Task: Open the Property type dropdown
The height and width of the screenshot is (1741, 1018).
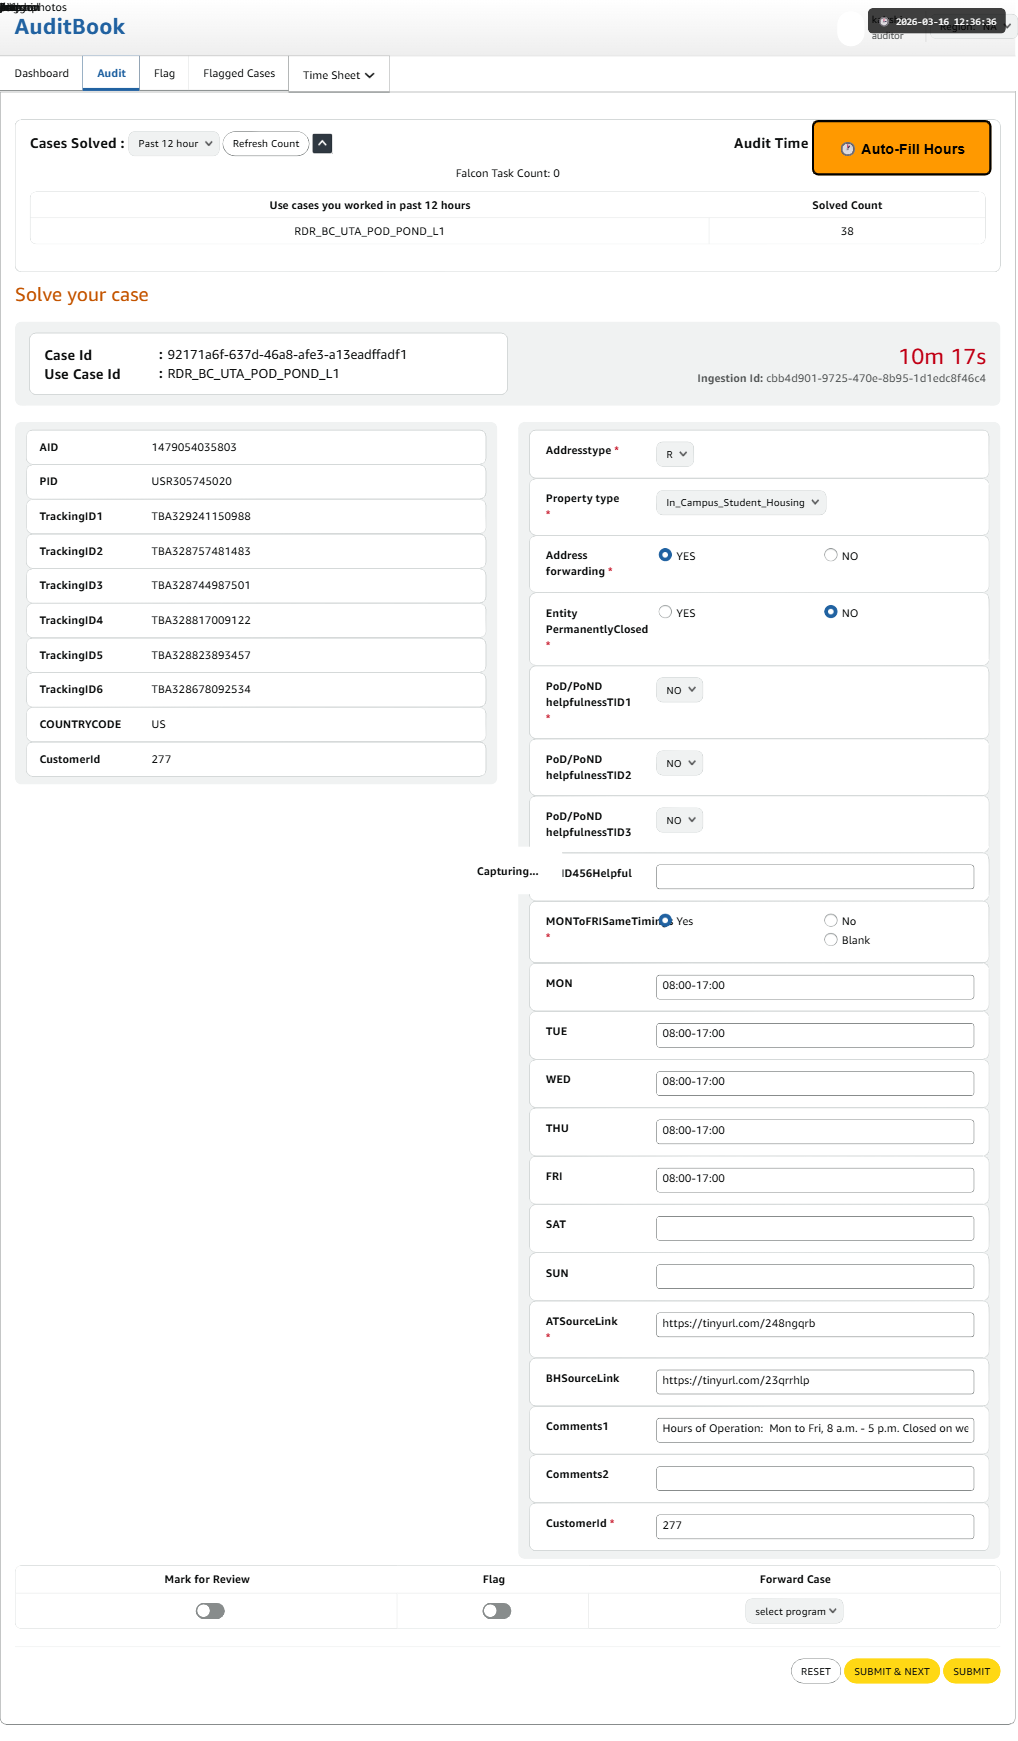Action: tap(741, 503)
